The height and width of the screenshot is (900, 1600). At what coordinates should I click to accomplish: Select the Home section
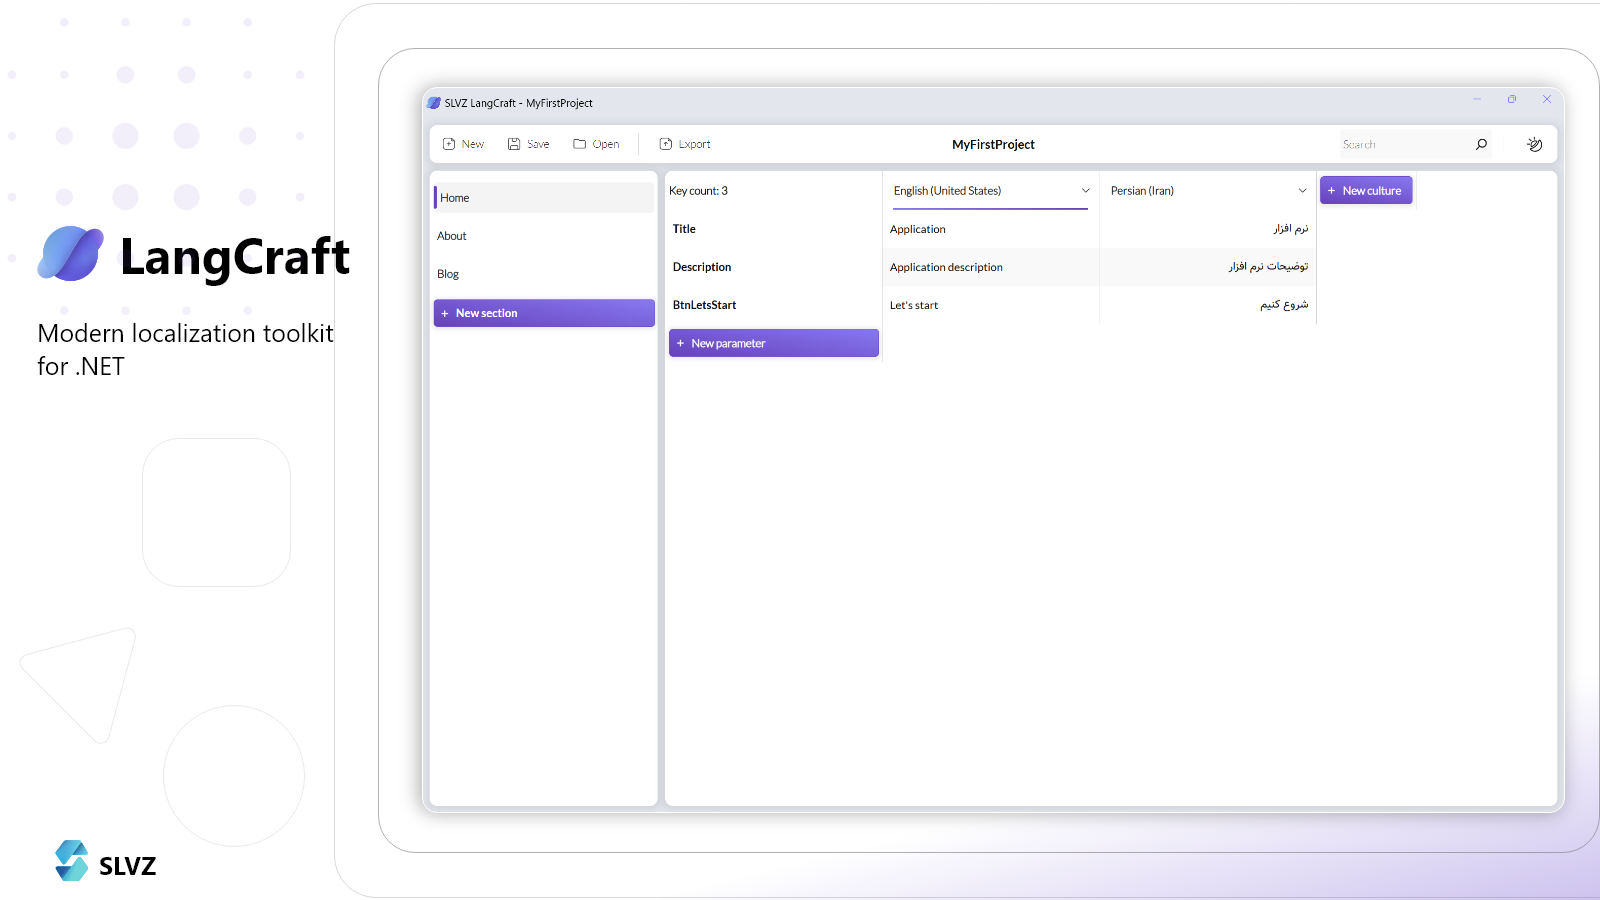[x=543, y=198]
